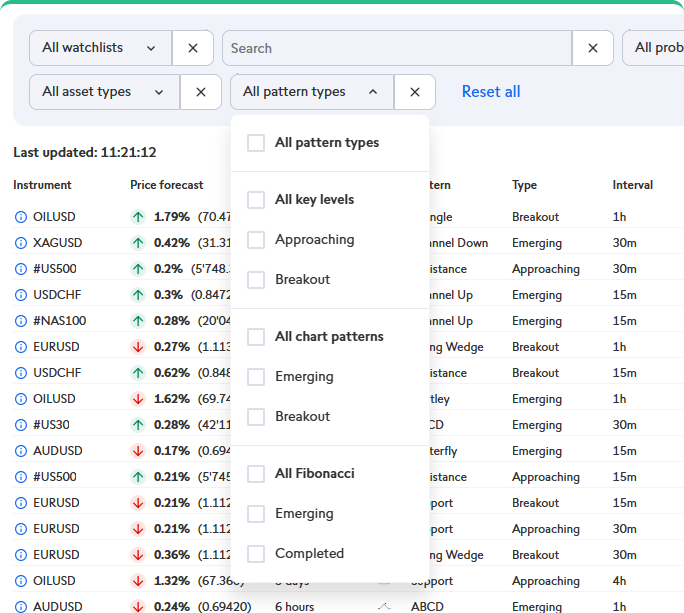Image resolution: width=684 pixels, height=613 pixels.
Task: Open info icon for EURUSD 0.36% row
Action: tap(21, 555)
